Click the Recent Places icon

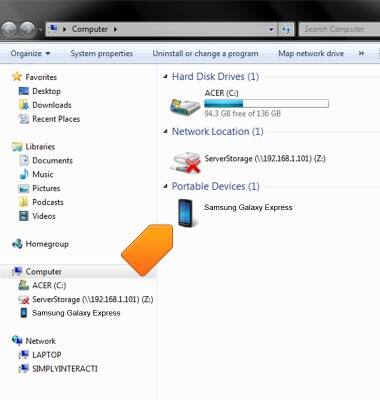point(24,119)
